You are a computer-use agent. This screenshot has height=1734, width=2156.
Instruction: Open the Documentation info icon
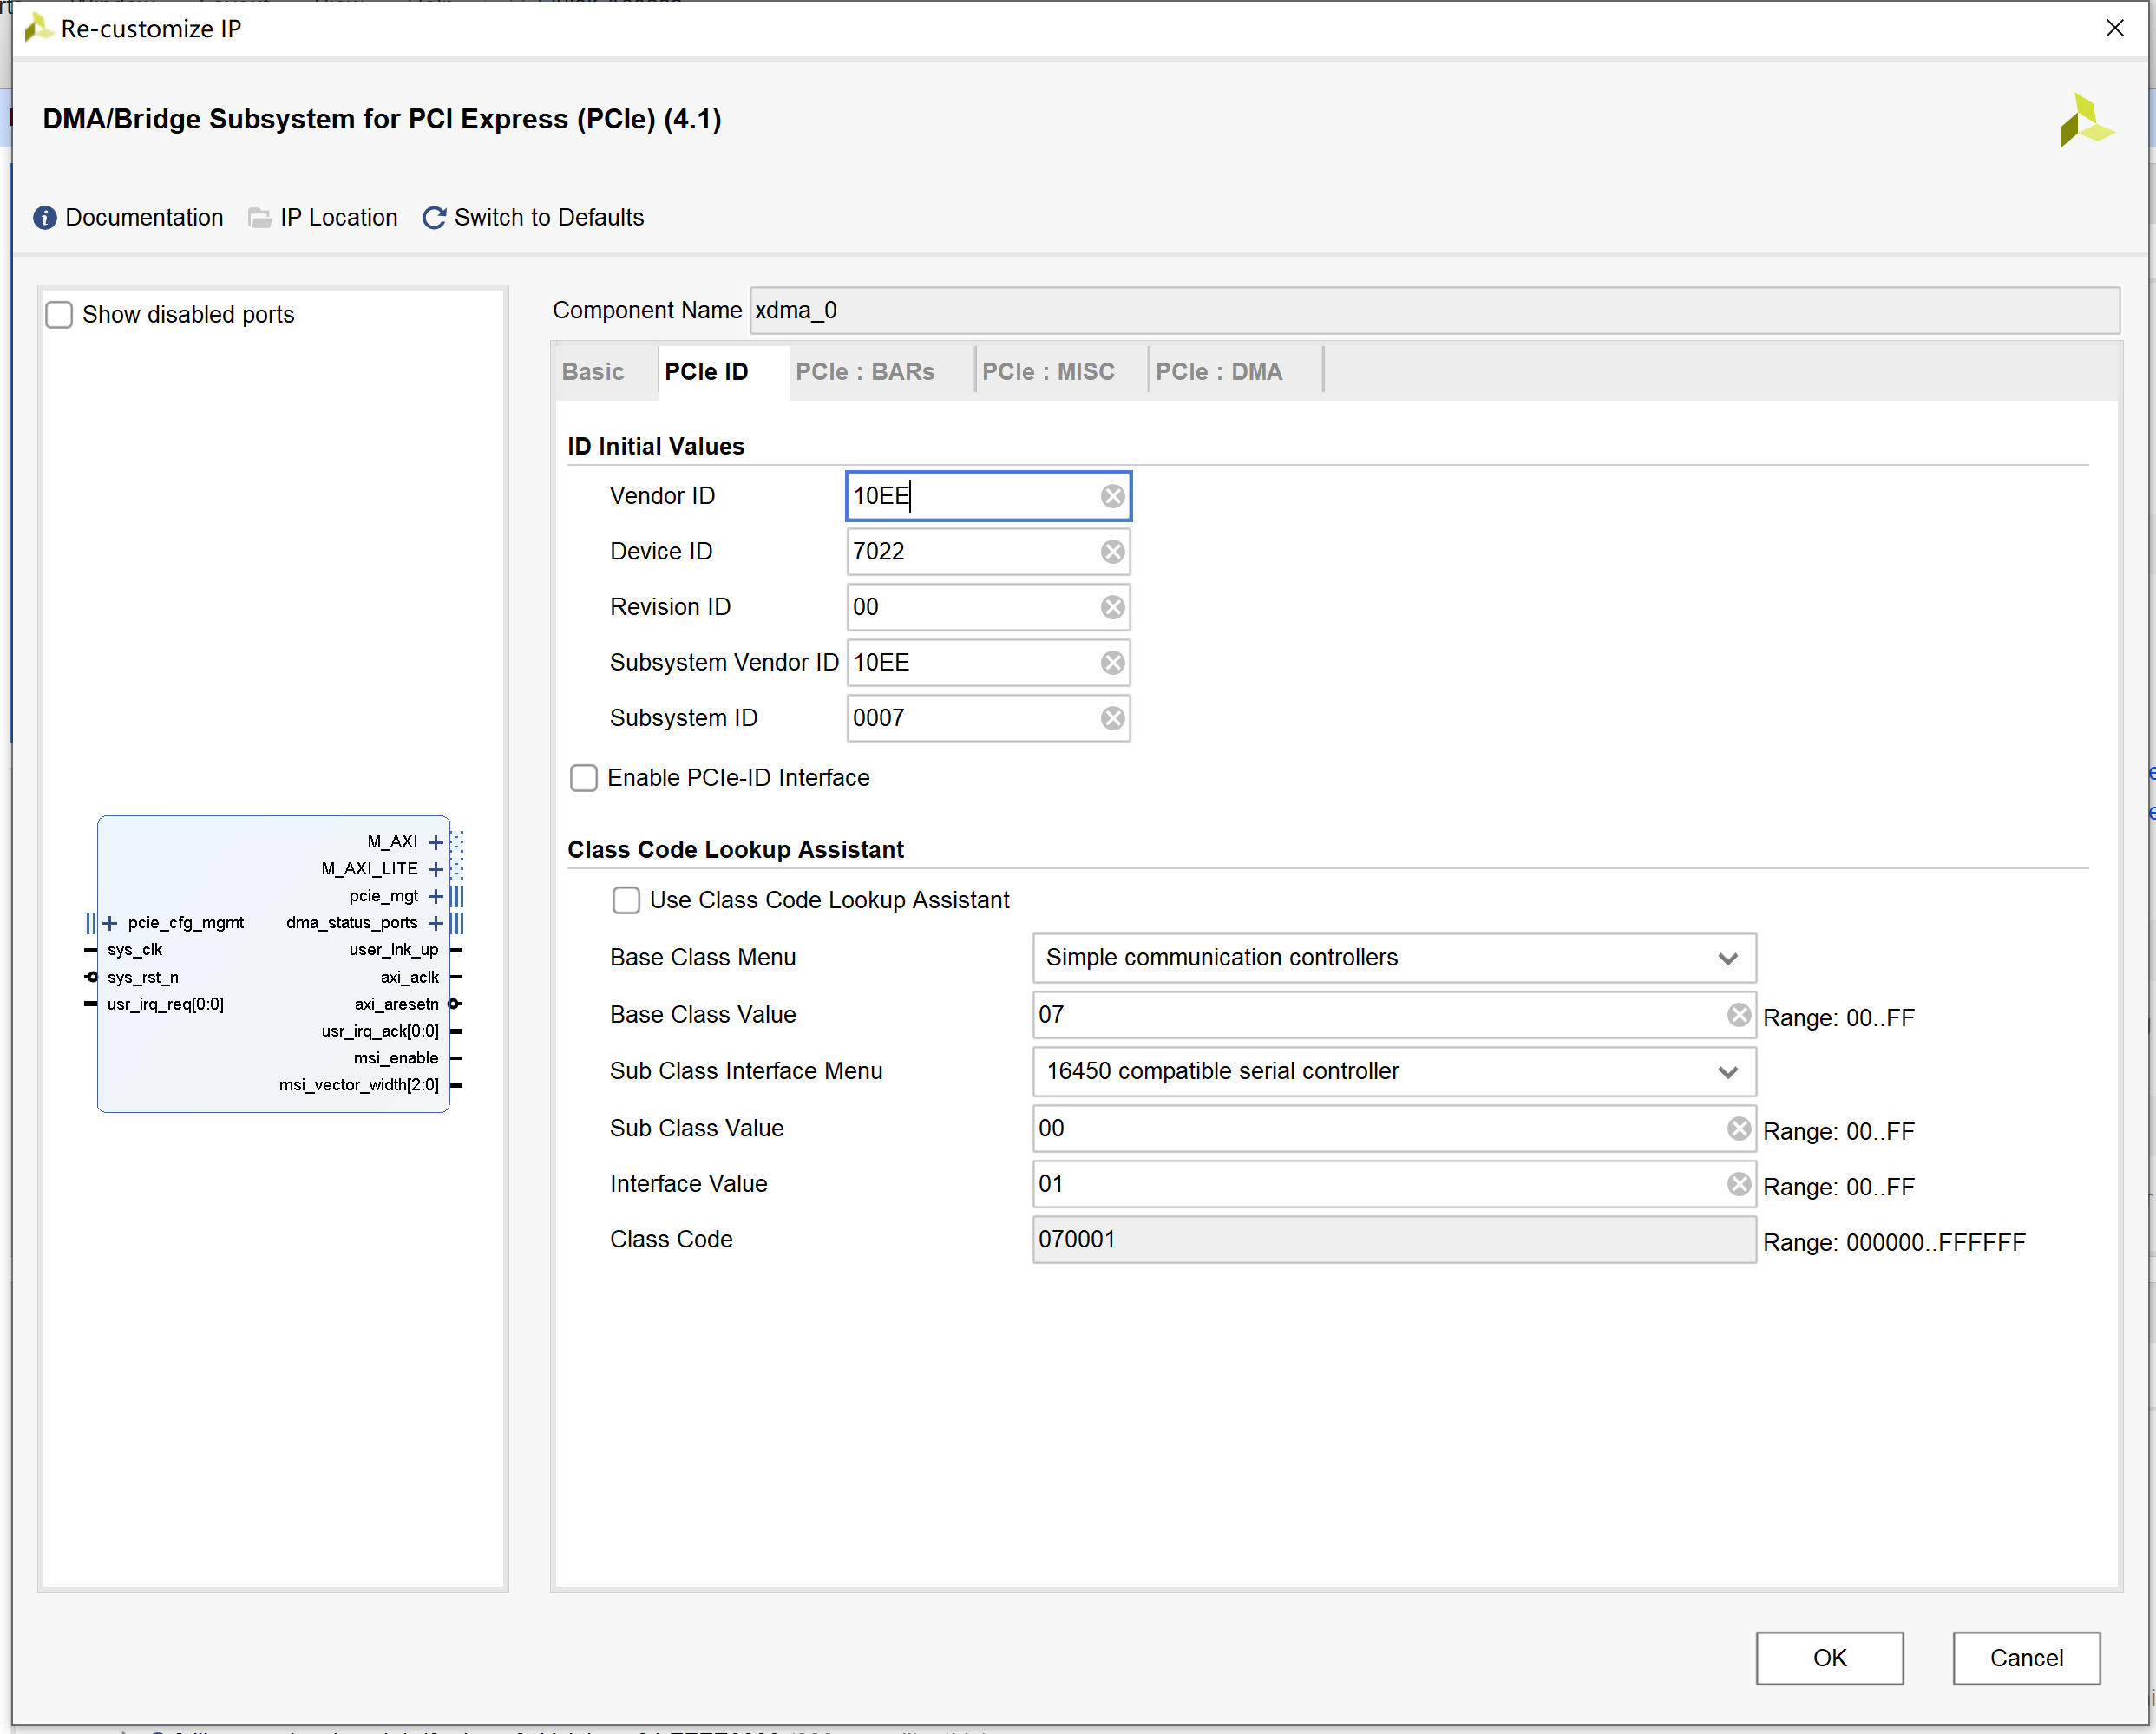[x=45, y=218]
